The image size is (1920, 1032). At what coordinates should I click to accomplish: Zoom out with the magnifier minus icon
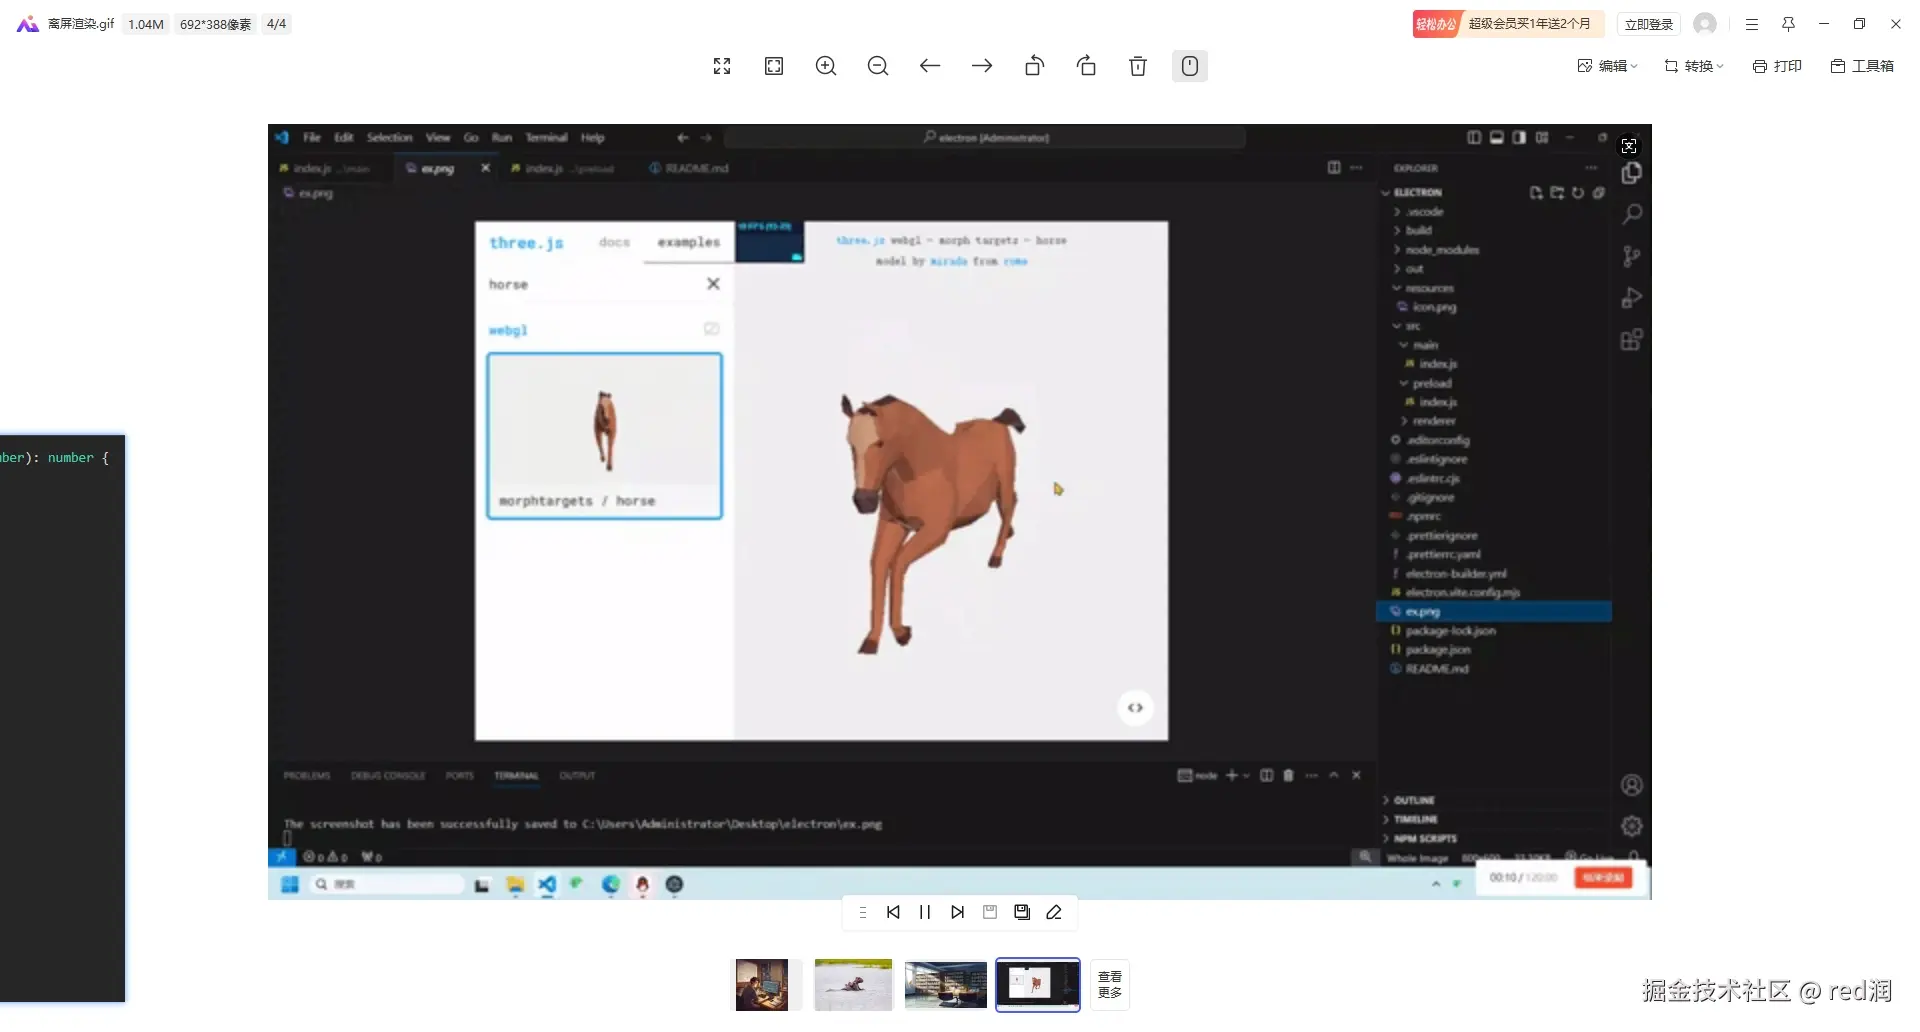coord(878,66)
